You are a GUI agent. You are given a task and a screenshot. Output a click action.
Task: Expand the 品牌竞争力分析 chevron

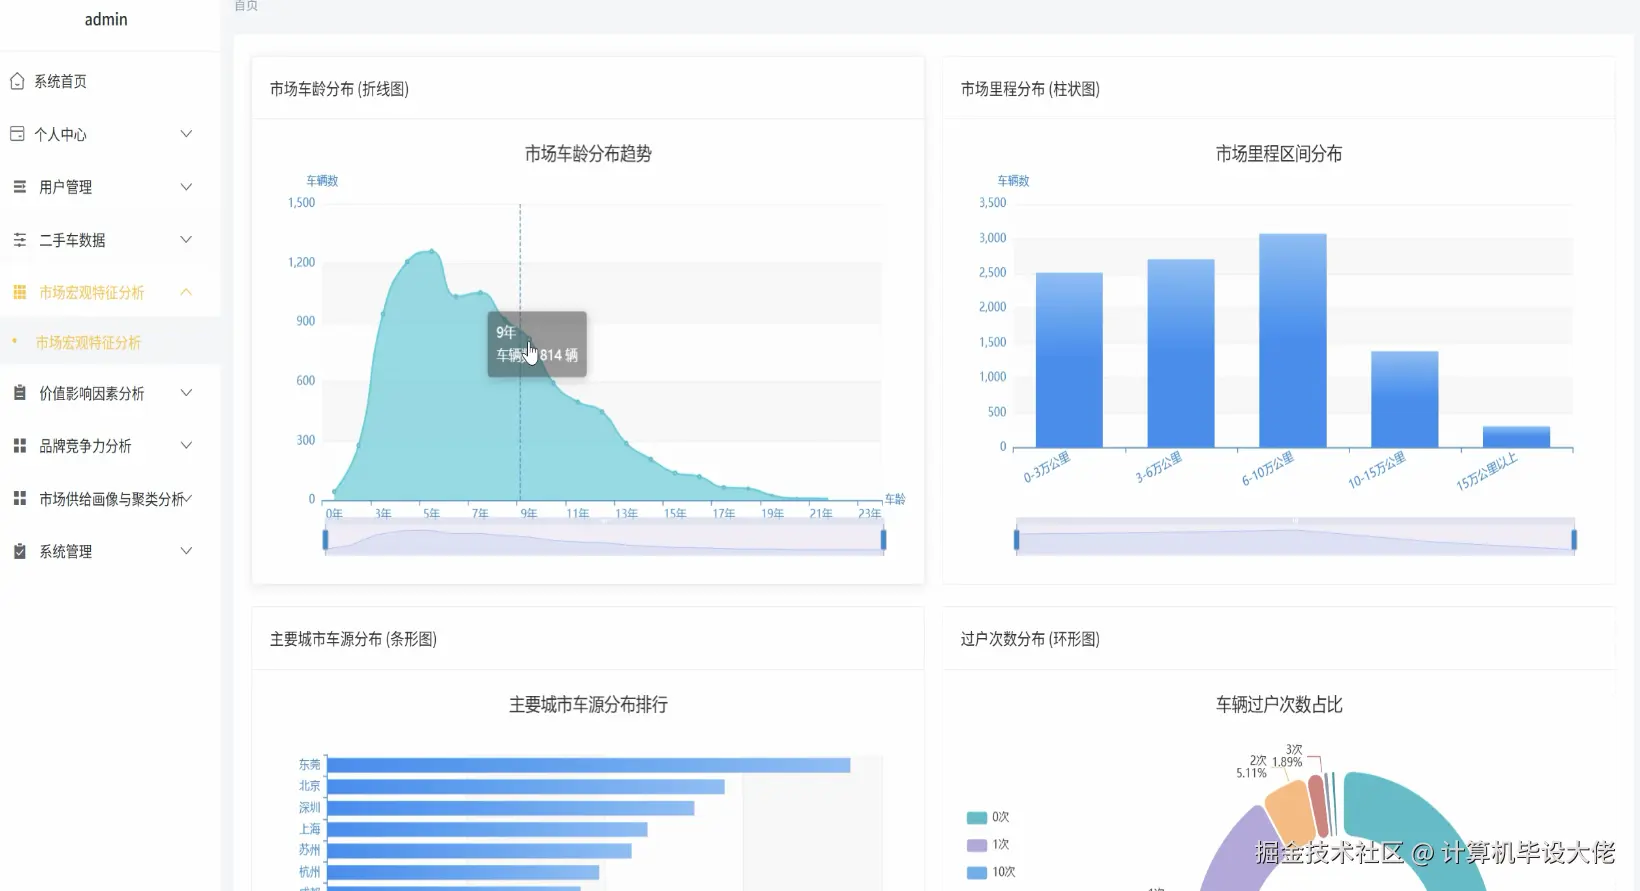coord(186,446)
